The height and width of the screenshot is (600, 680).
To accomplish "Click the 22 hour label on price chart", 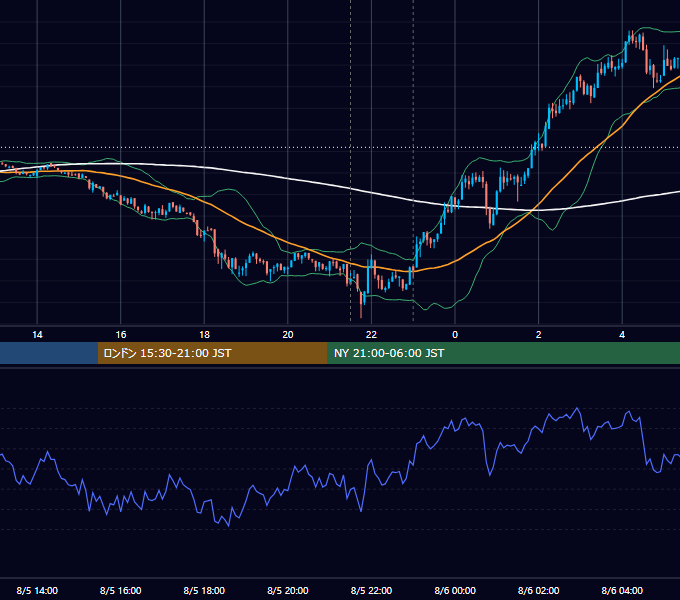I will coord(371,335).
